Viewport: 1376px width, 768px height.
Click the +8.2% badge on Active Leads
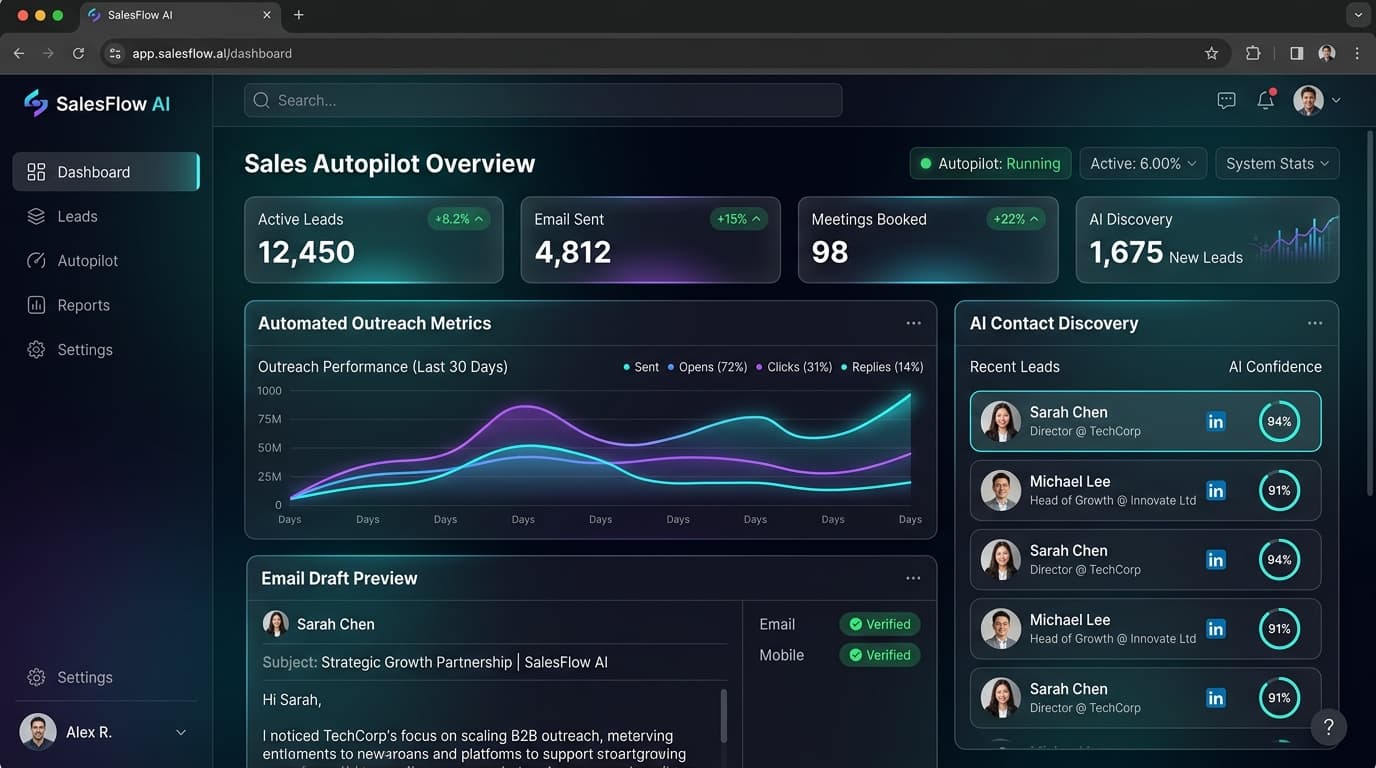click(x=459, y=219)
